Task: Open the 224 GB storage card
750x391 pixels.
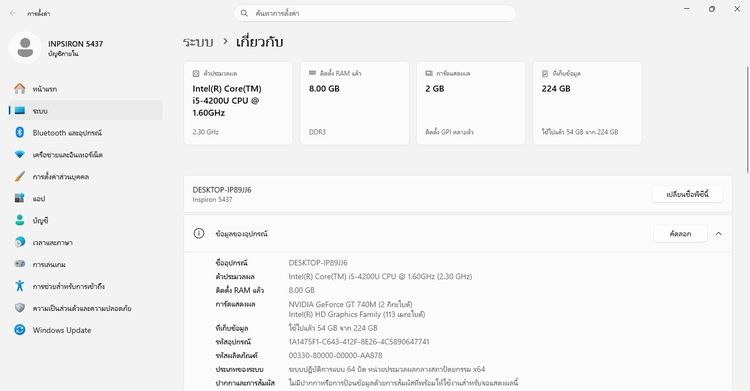Action: pyautogui.click(x=587, y=103)
